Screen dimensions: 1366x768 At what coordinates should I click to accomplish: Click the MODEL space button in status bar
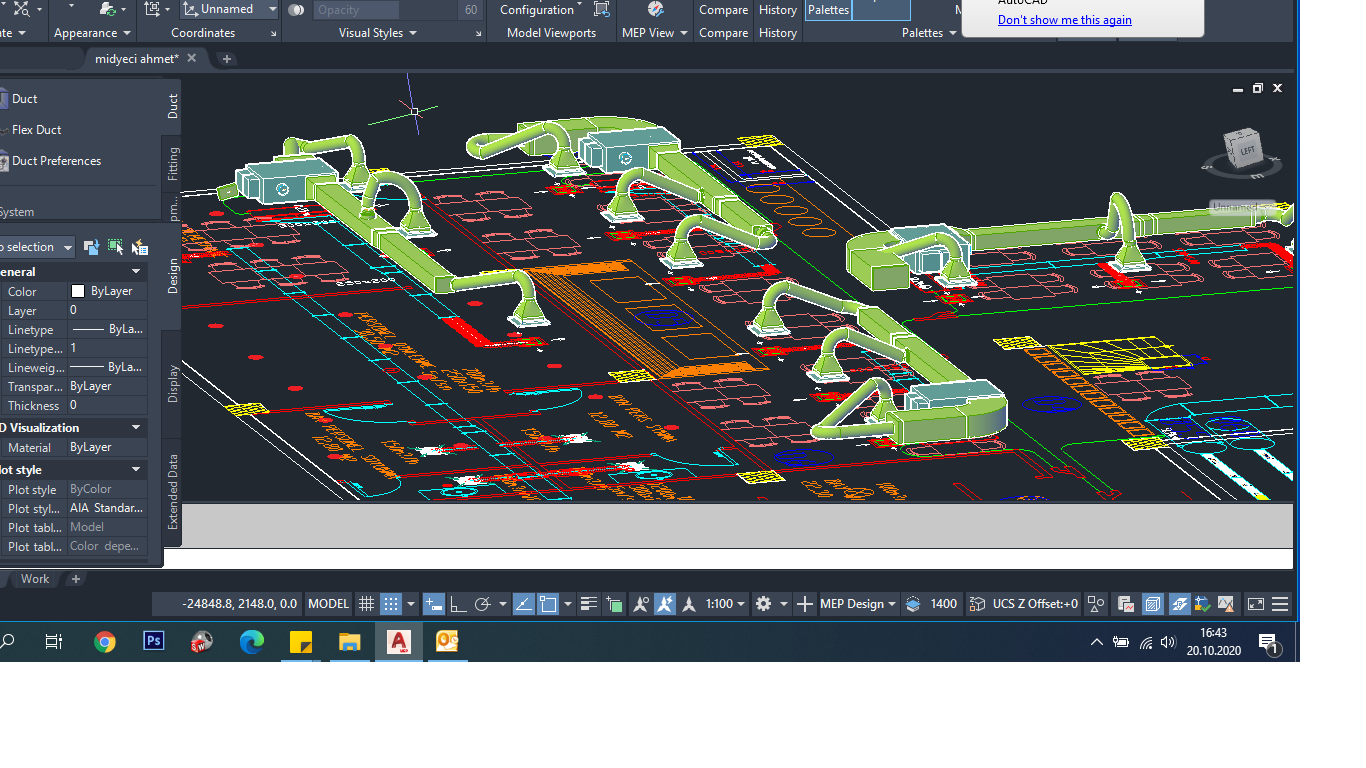click(328, 604)
